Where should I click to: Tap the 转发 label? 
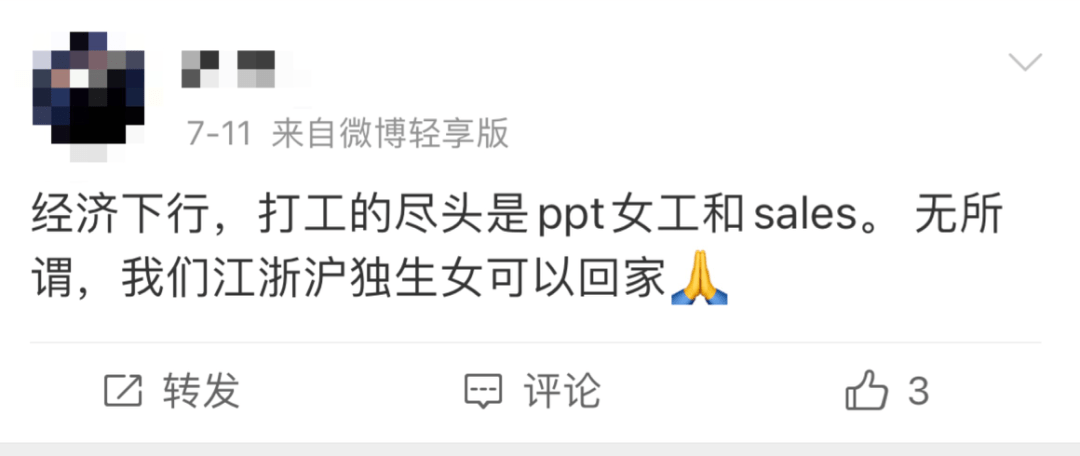click(x=201, y=391)
